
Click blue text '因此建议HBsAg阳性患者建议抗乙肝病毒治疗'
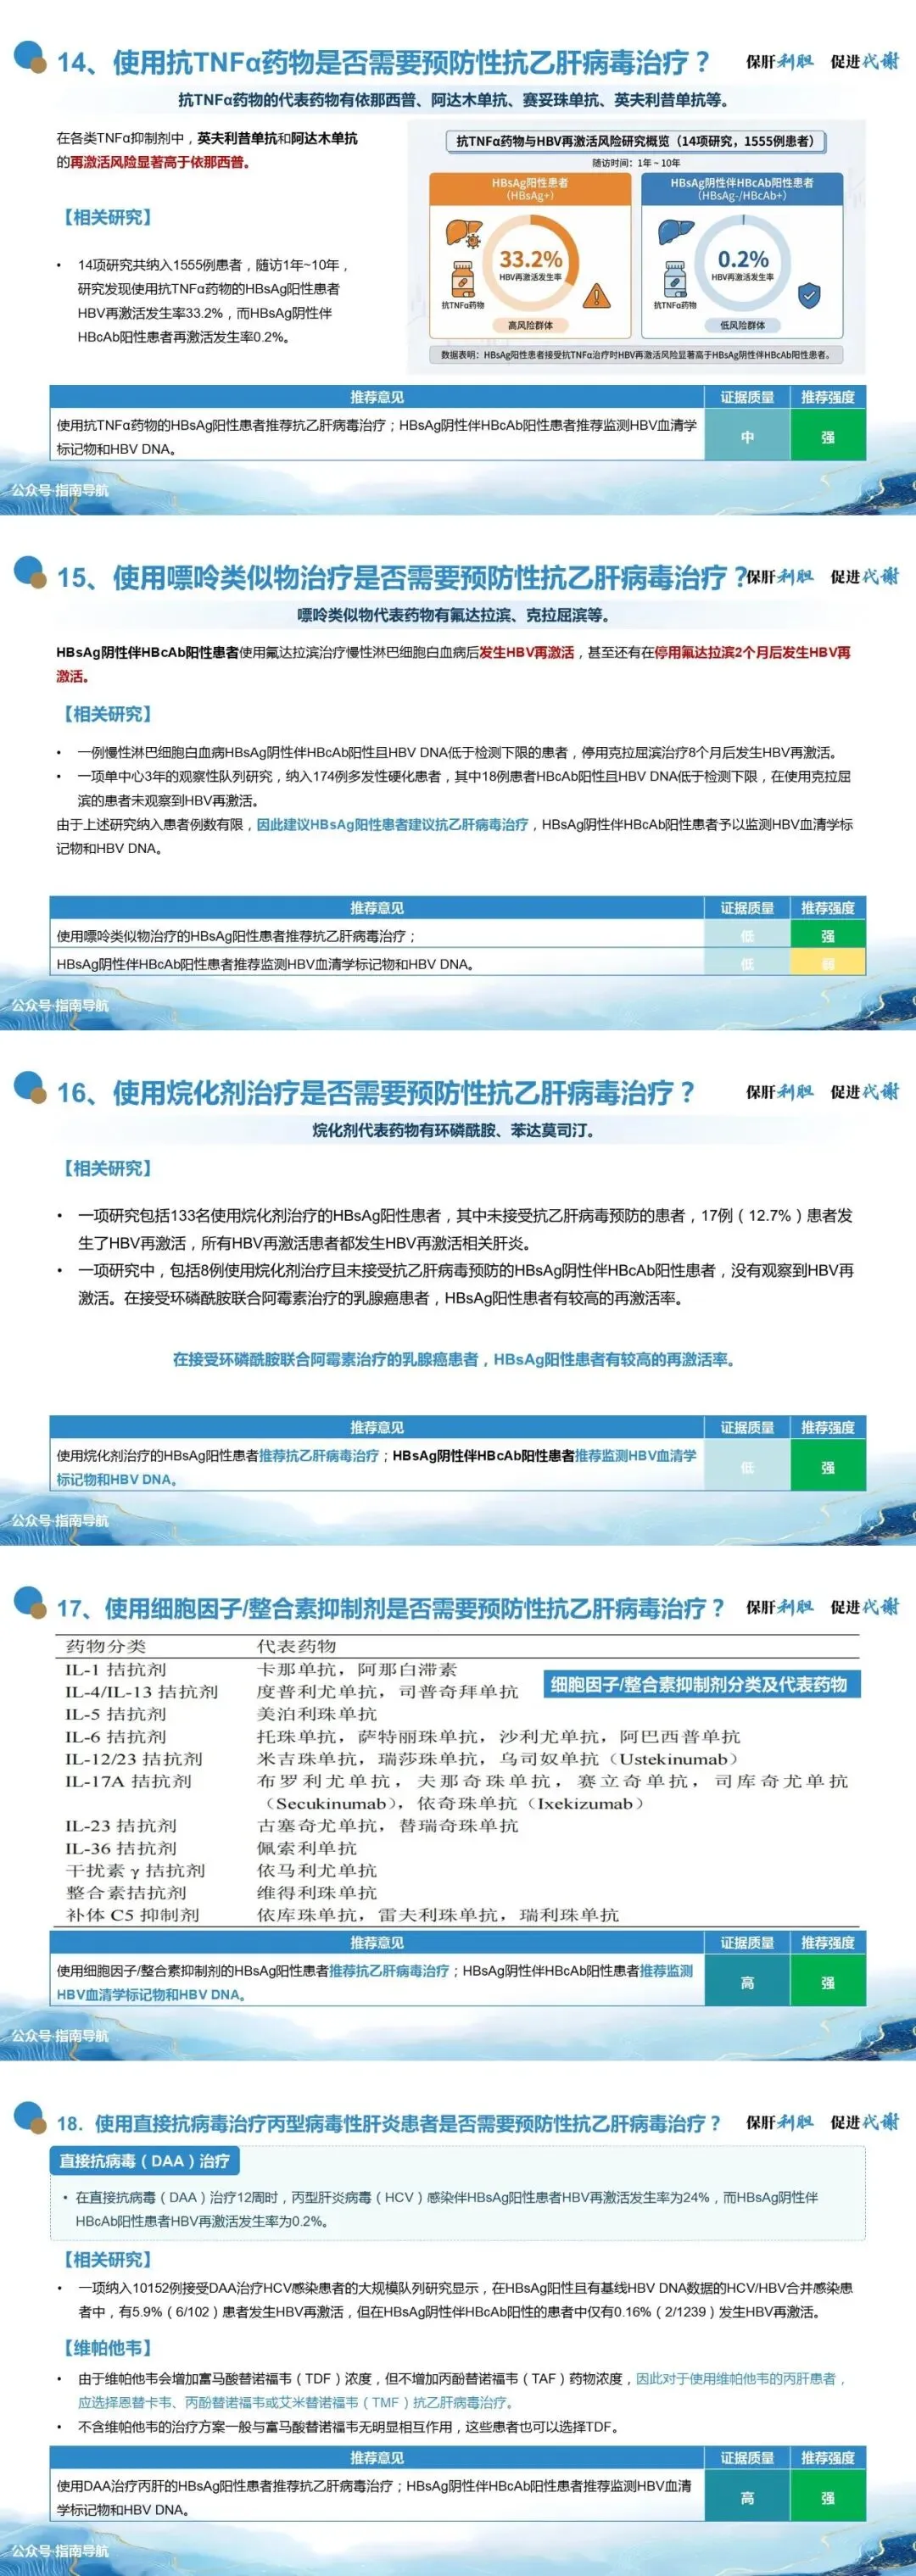[393, 824]
